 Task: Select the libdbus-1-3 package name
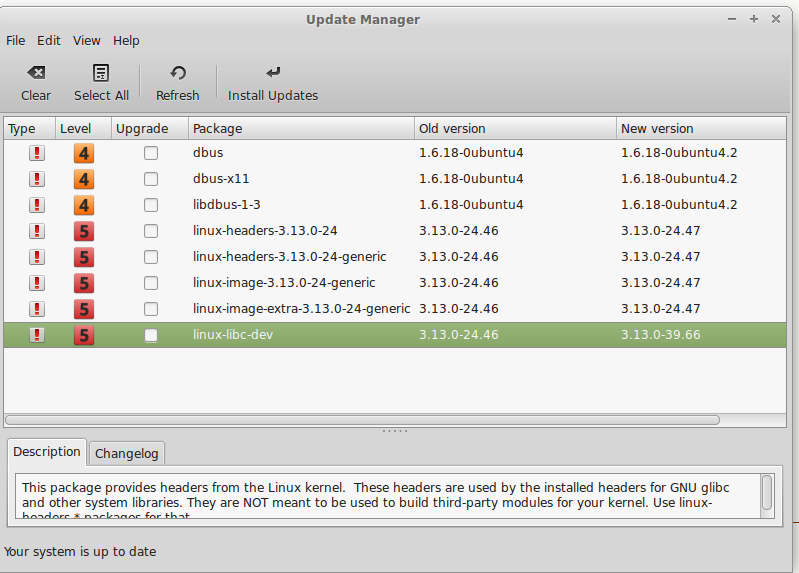coord(226,204)
